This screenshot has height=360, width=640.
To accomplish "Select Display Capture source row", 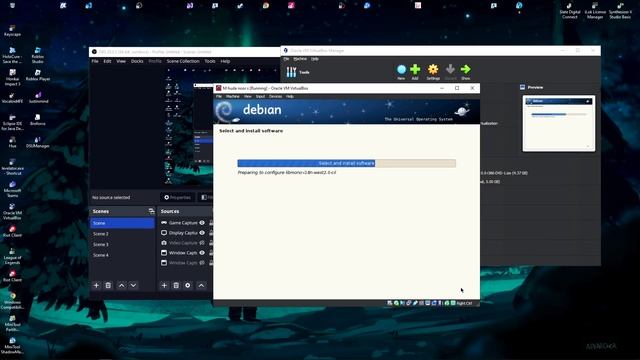I will click(186, 233).
